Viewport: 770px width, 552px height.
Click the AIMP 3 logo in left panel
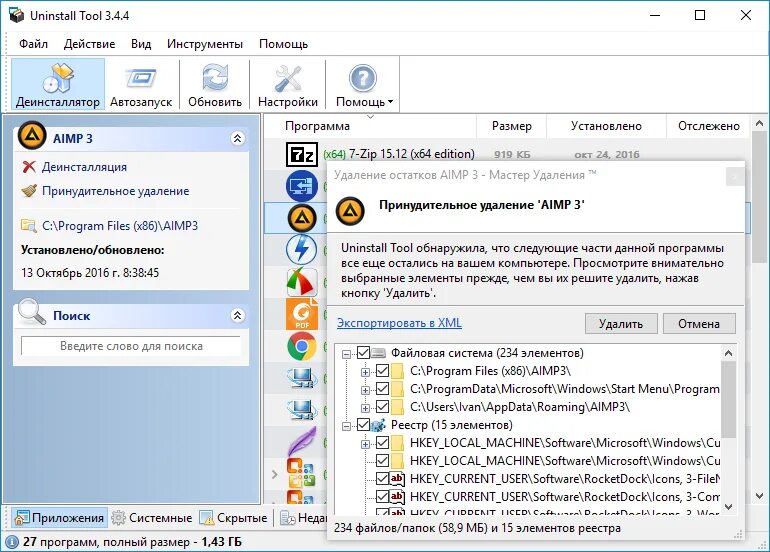(x=32, y=135)
